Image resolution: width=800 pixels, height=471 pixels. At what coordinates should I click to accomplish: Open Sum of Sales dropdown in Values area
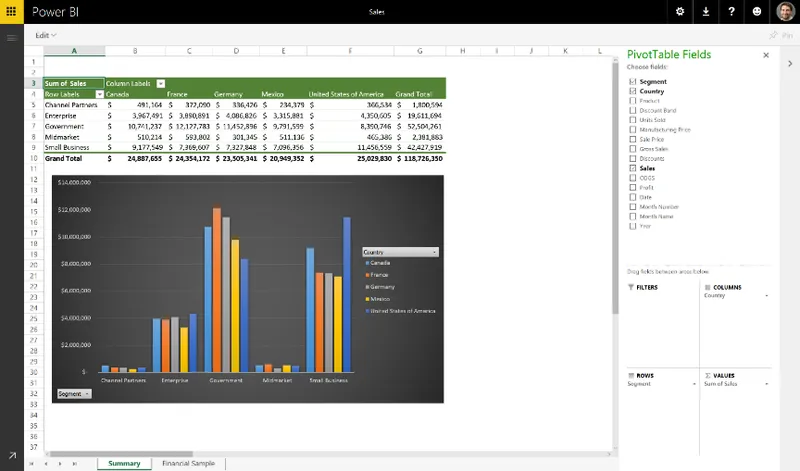click(766, 384)
